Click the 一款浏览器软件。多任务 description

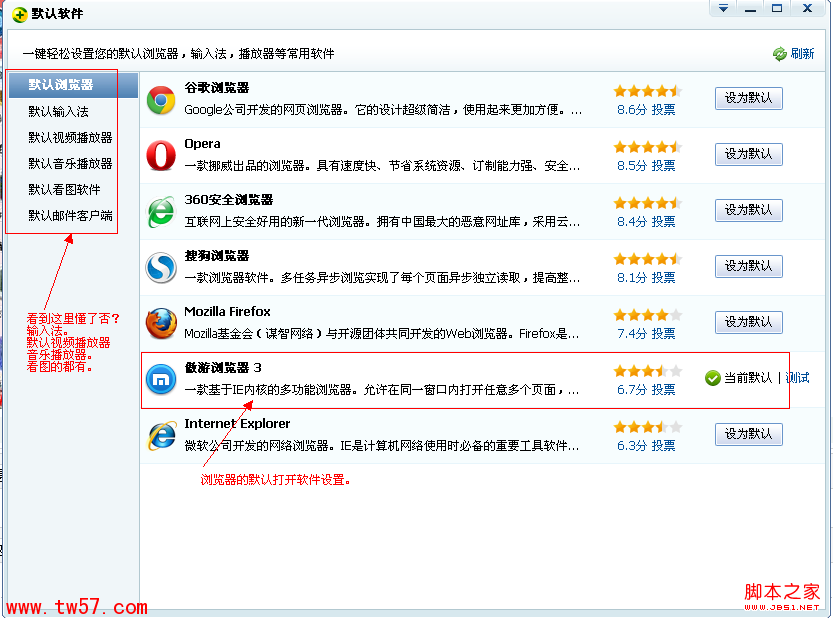pos(382,278)
